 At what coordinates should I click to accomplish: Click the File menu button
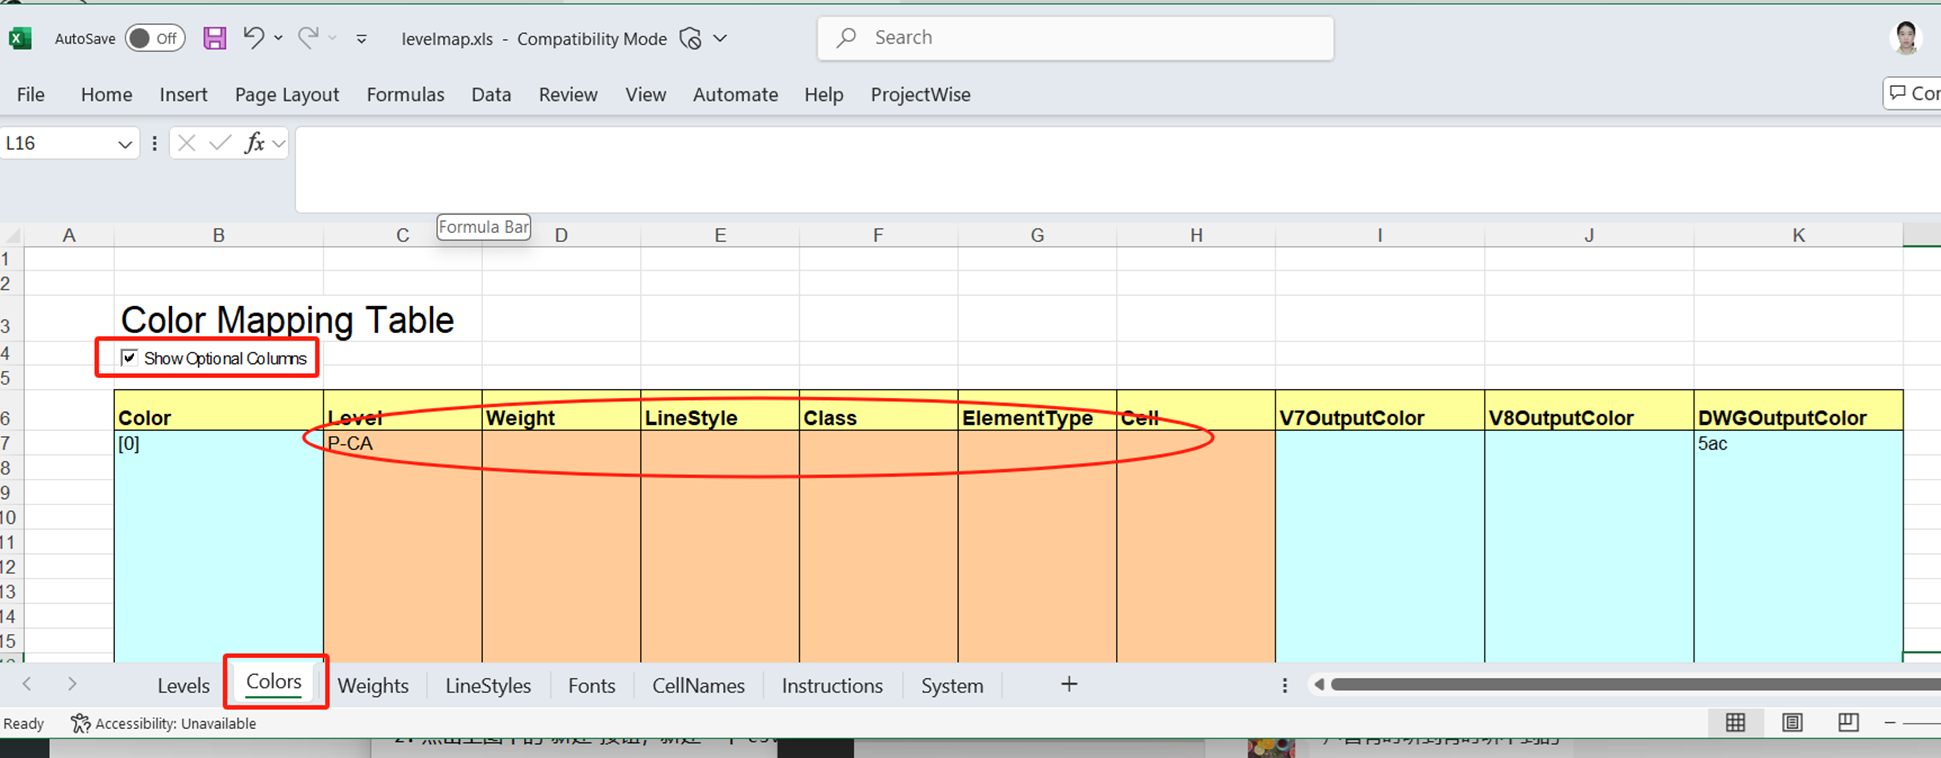pyautogui.click(x=31, y=94)
